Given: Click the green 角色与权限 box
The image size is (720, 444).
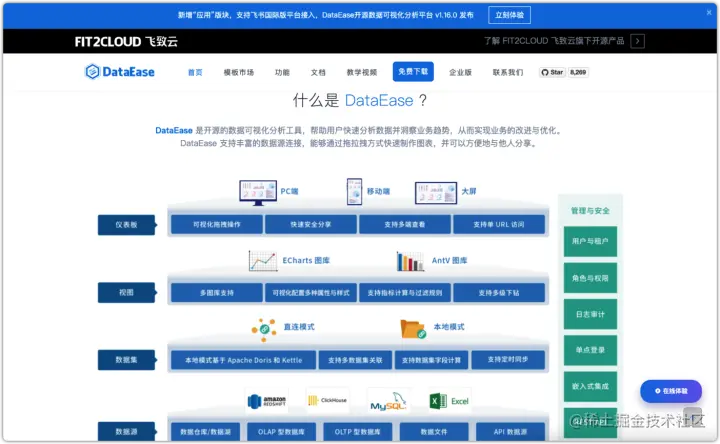Looking at the screenshot, I should tap(590, 278).
